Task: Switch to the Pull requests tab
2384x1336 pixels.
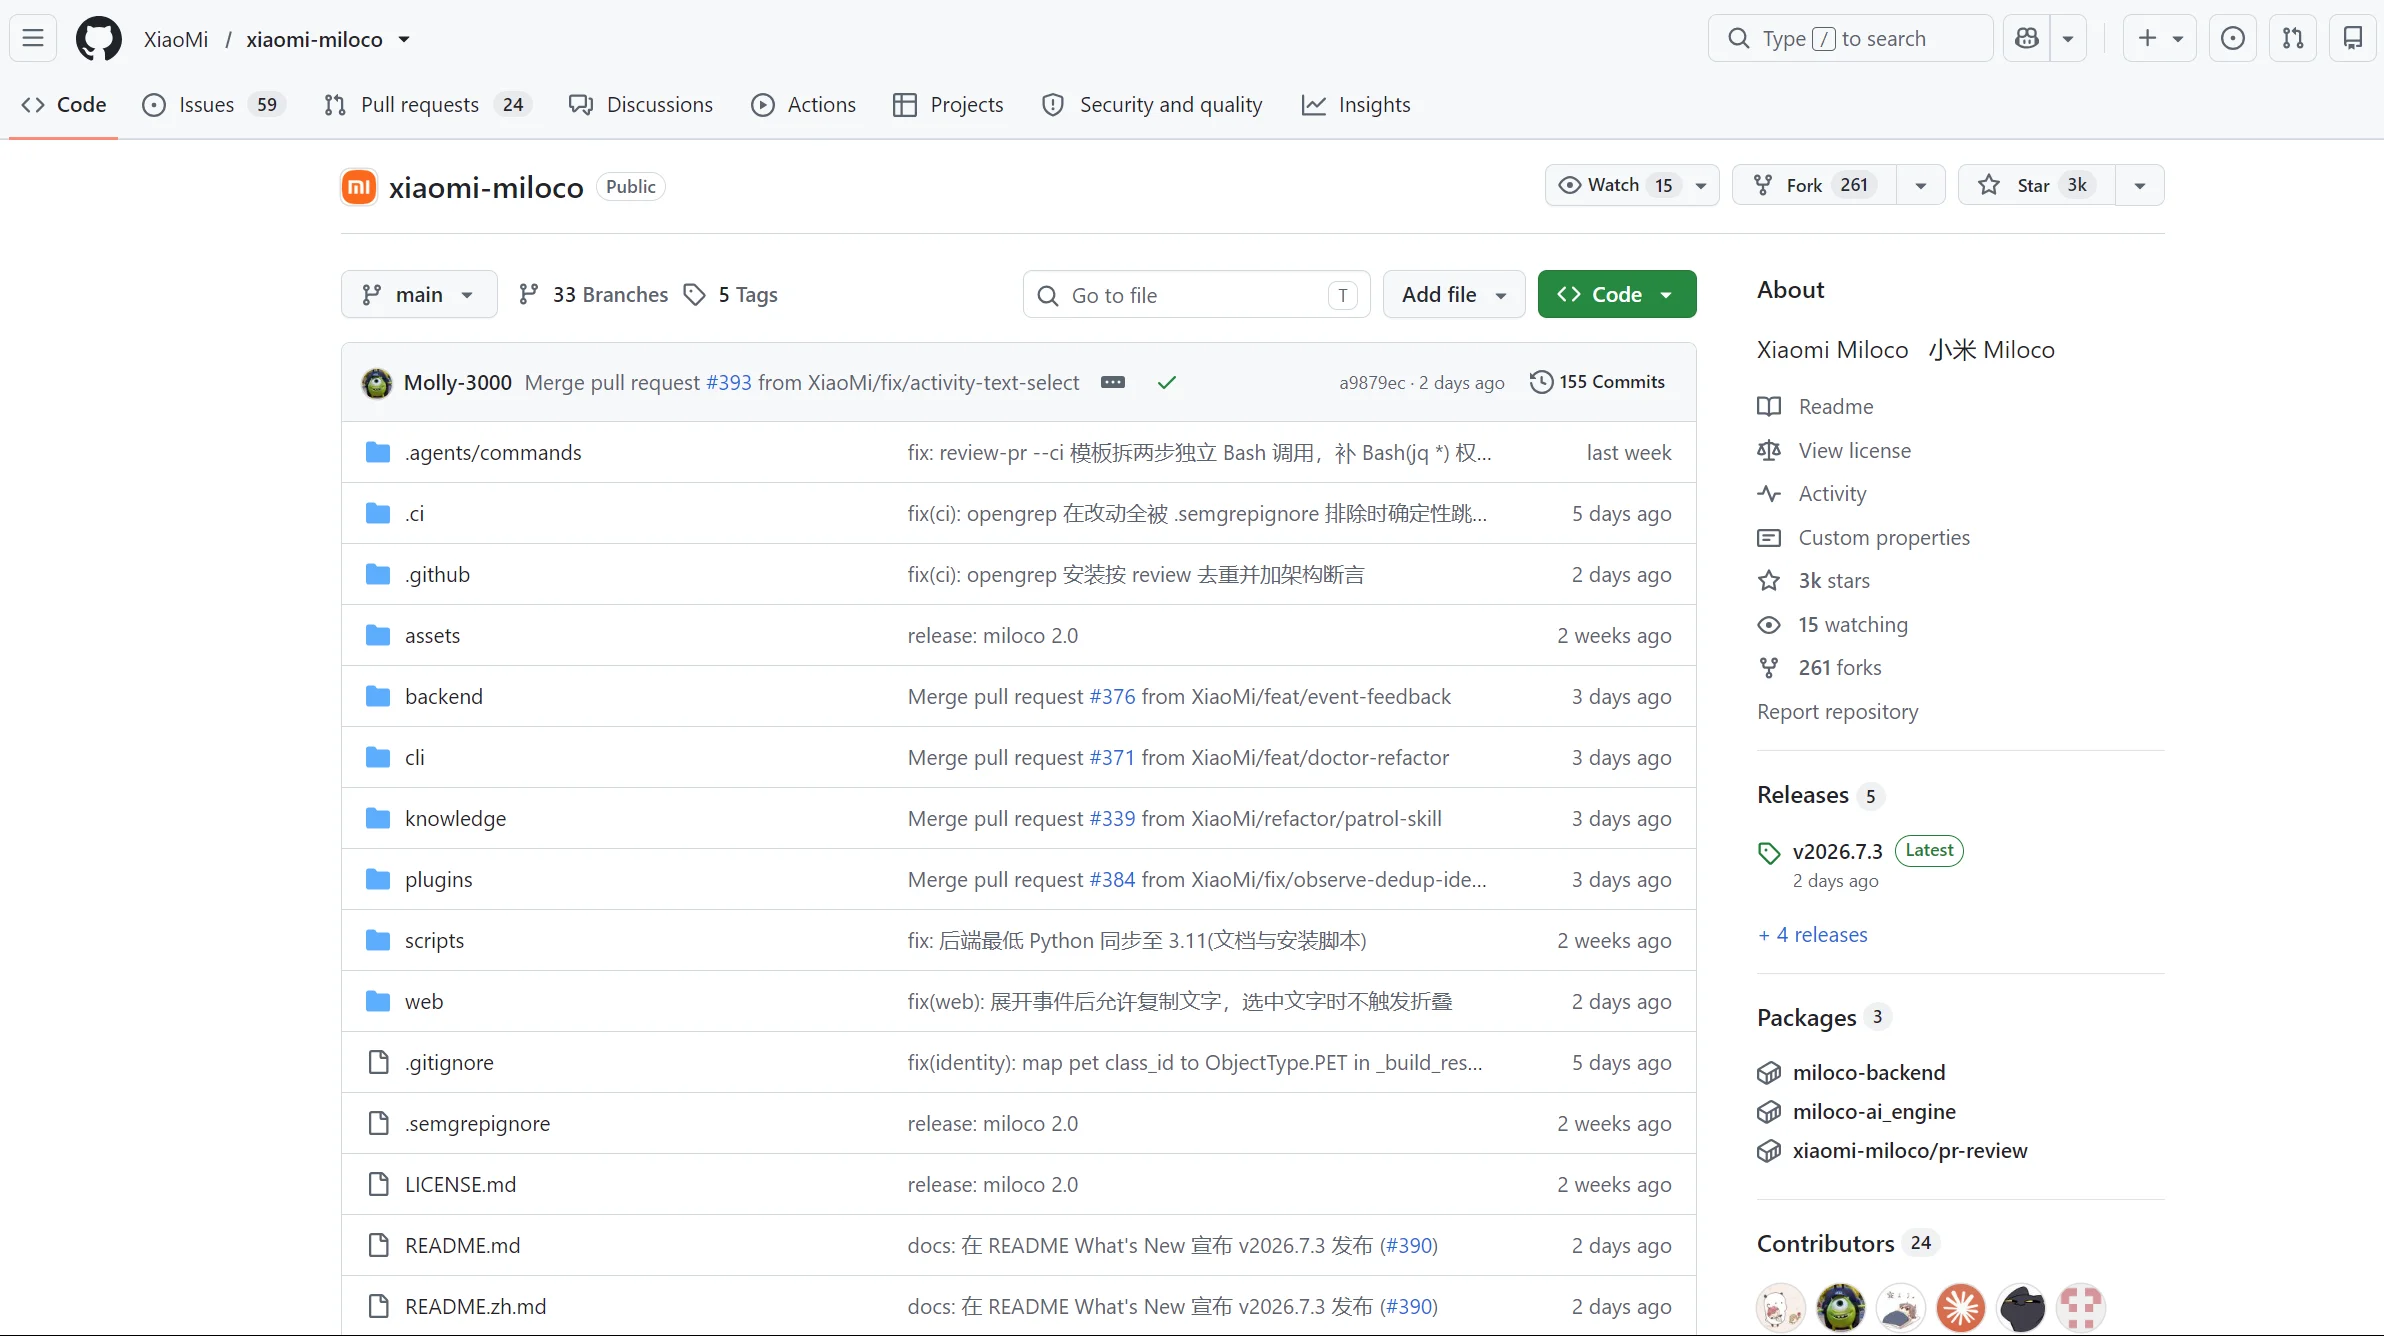Action: pyautogui.click(x=428, y=105)
